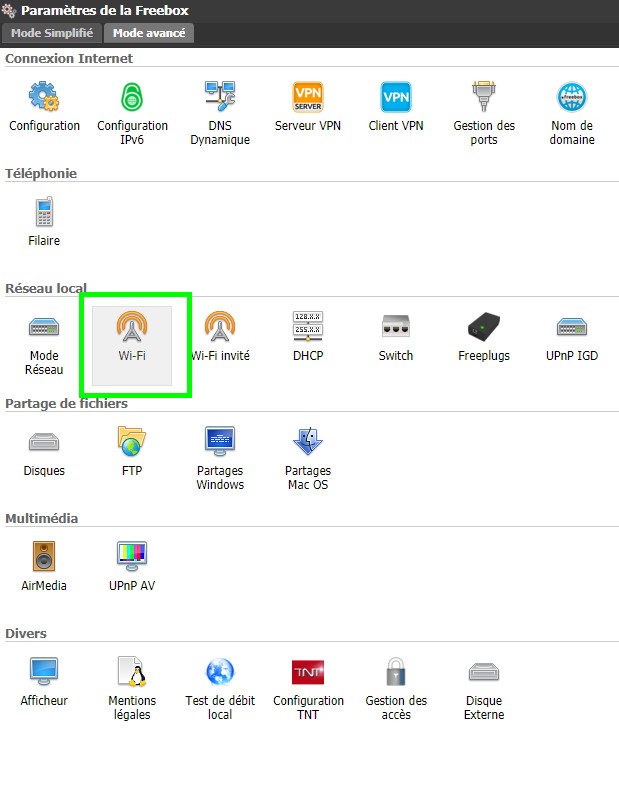The image size is (619, 796).
Task: Open Serveur VPN settings
Action: (308, 106)
